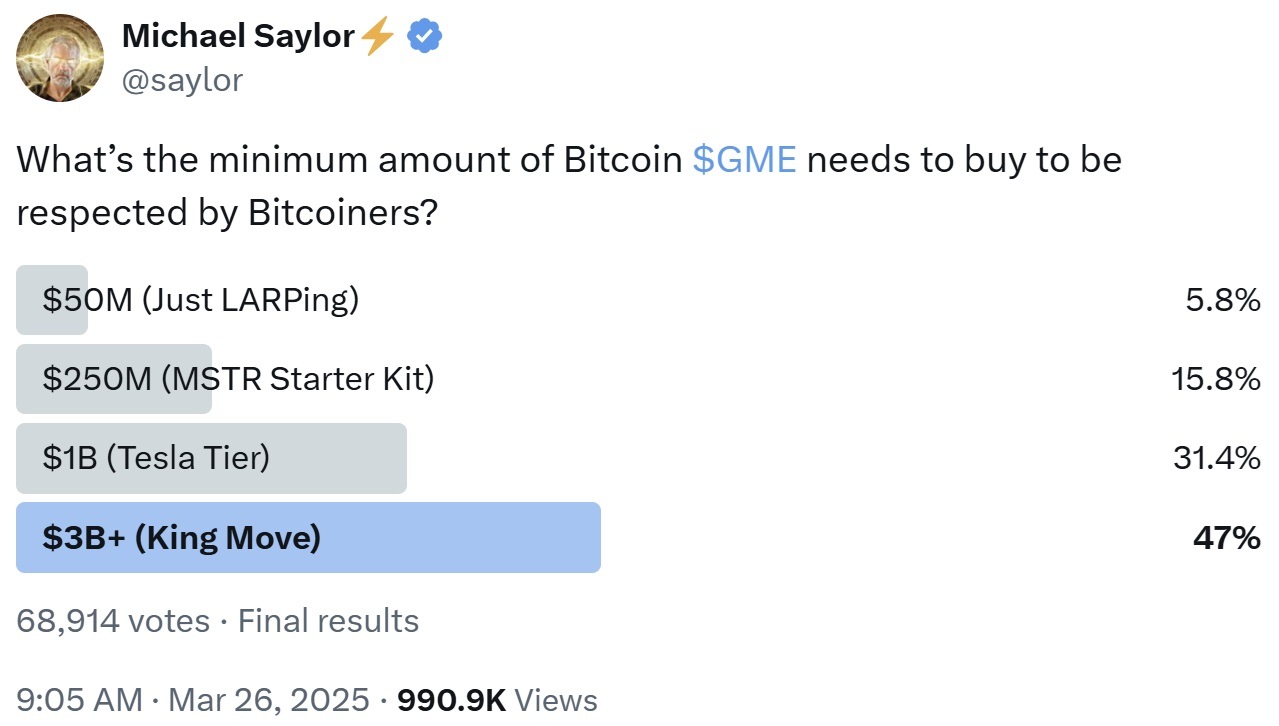This screenshot has width=1279, height=726.
Task: Pick the $3B+ (King Move) poll option
Action: coord(182,538)
